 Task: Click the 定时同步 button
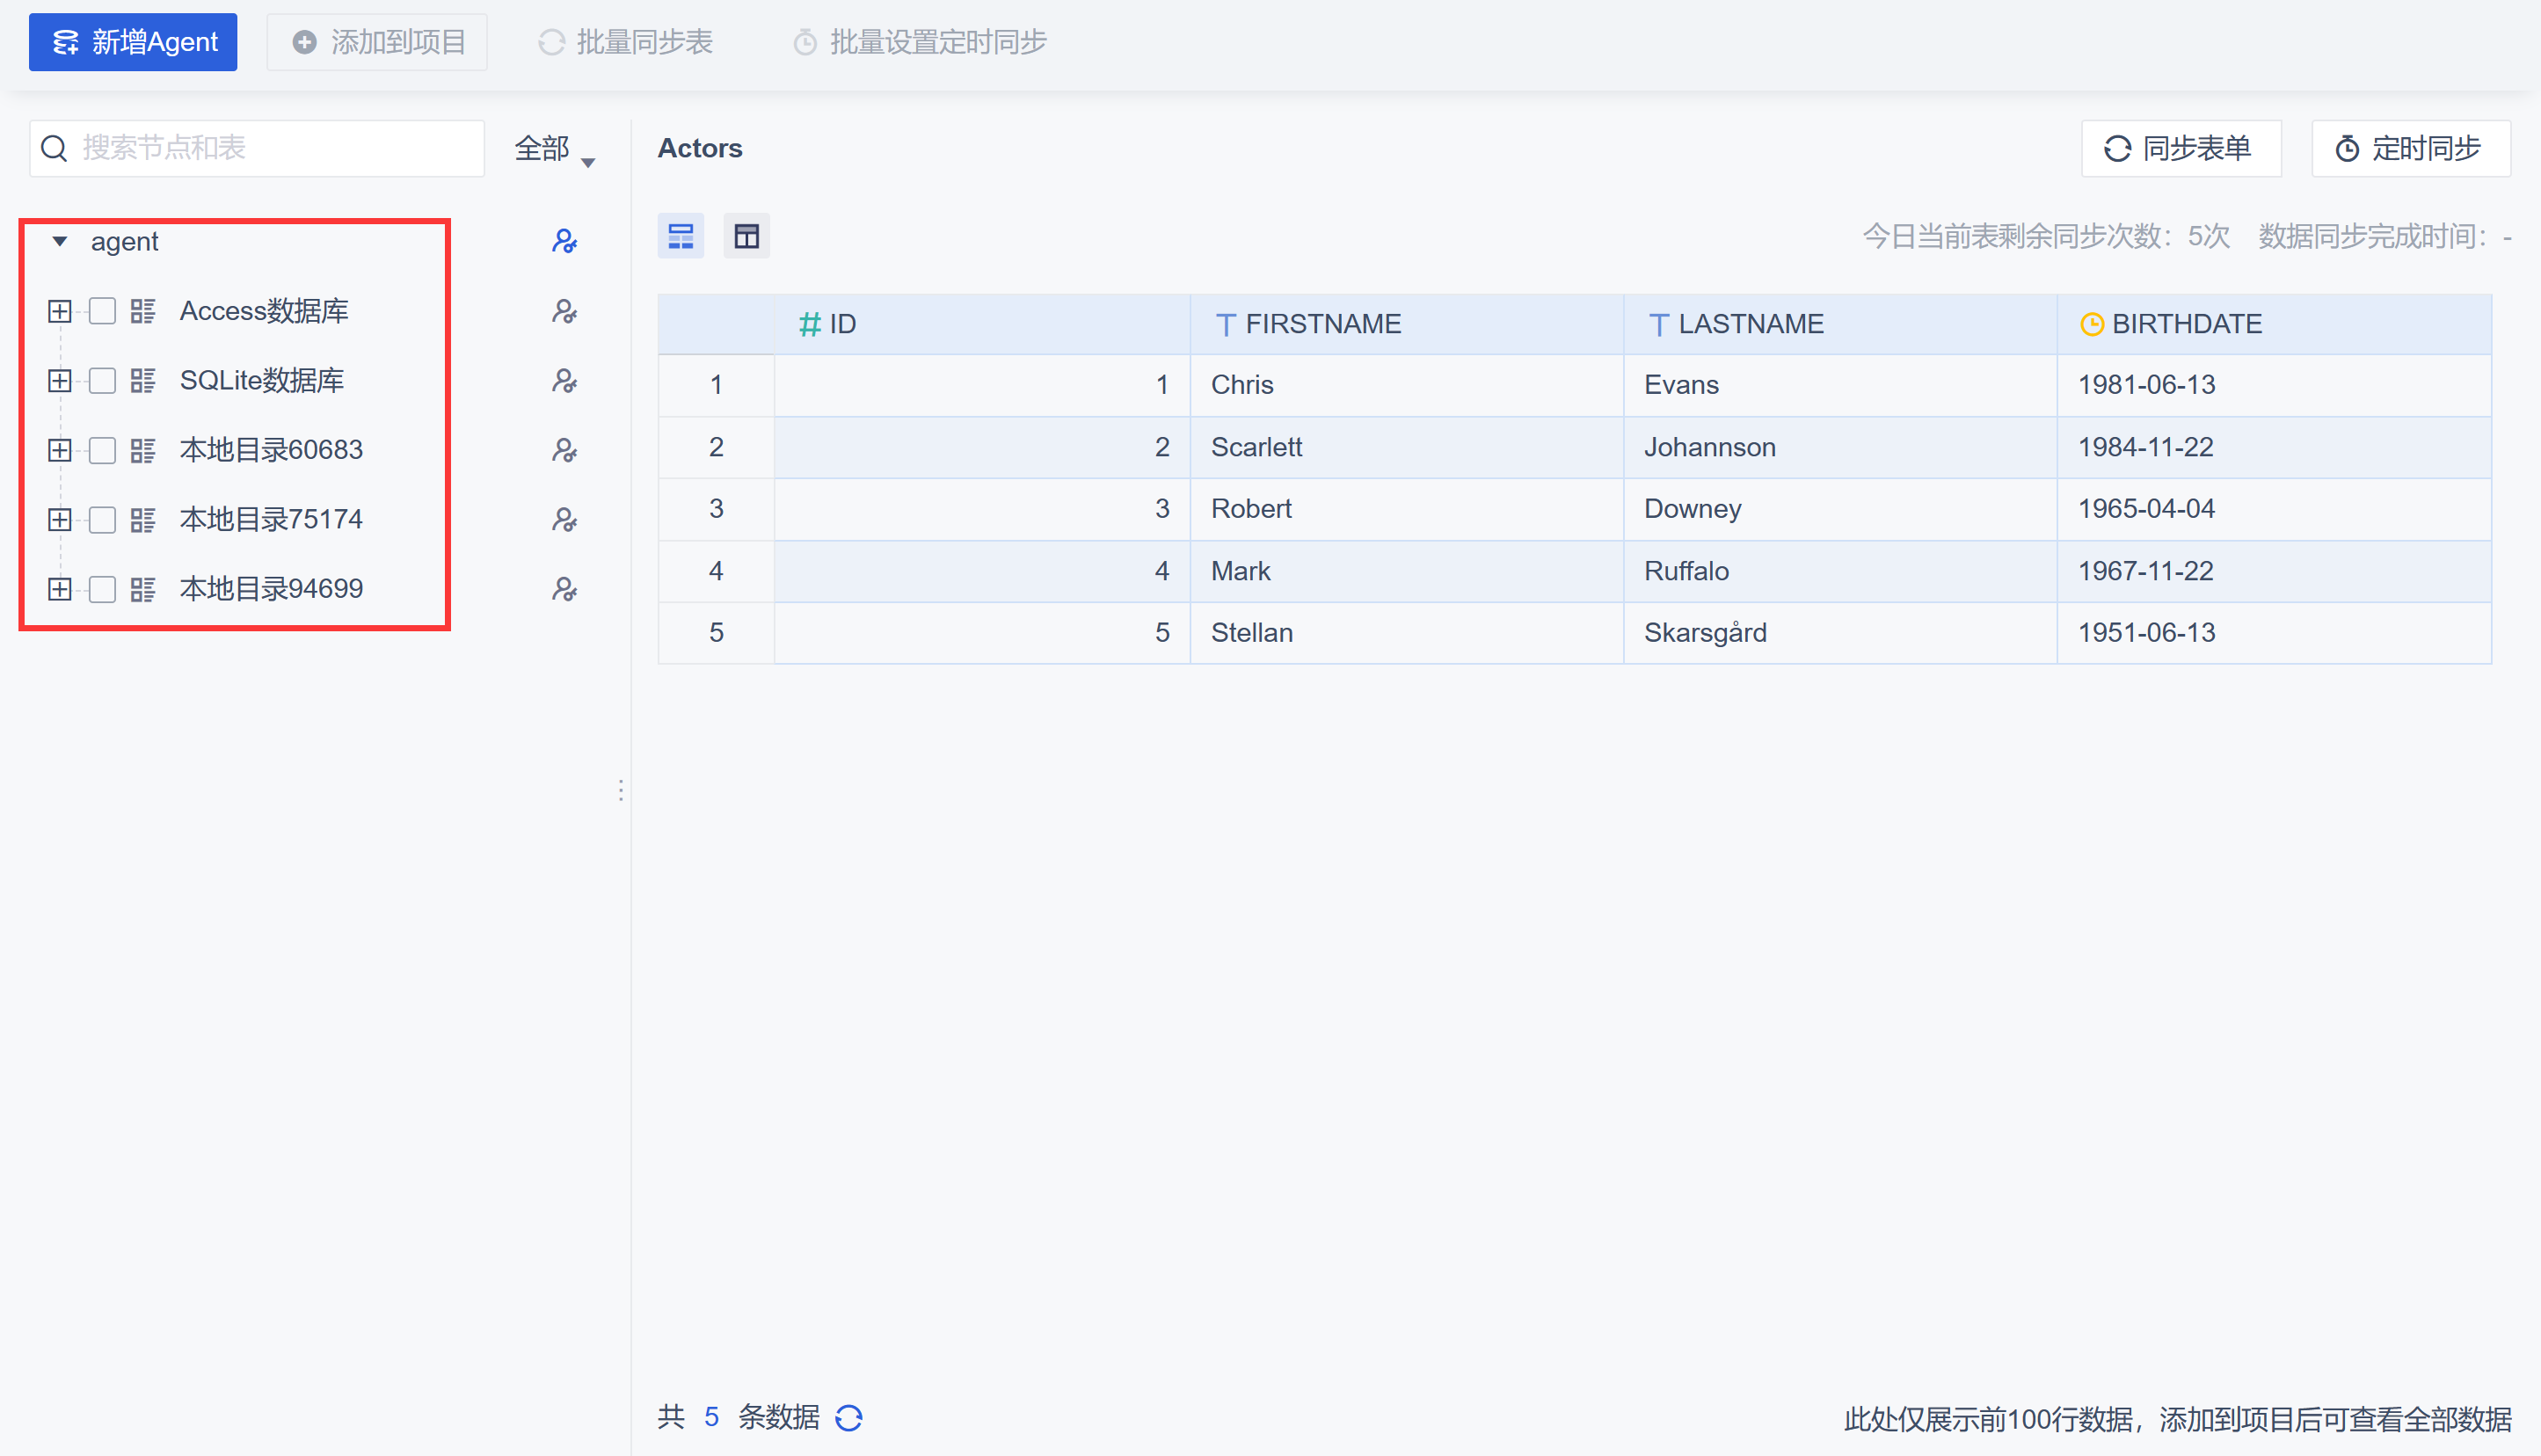pyautogui.click(x=2410, y=148)
